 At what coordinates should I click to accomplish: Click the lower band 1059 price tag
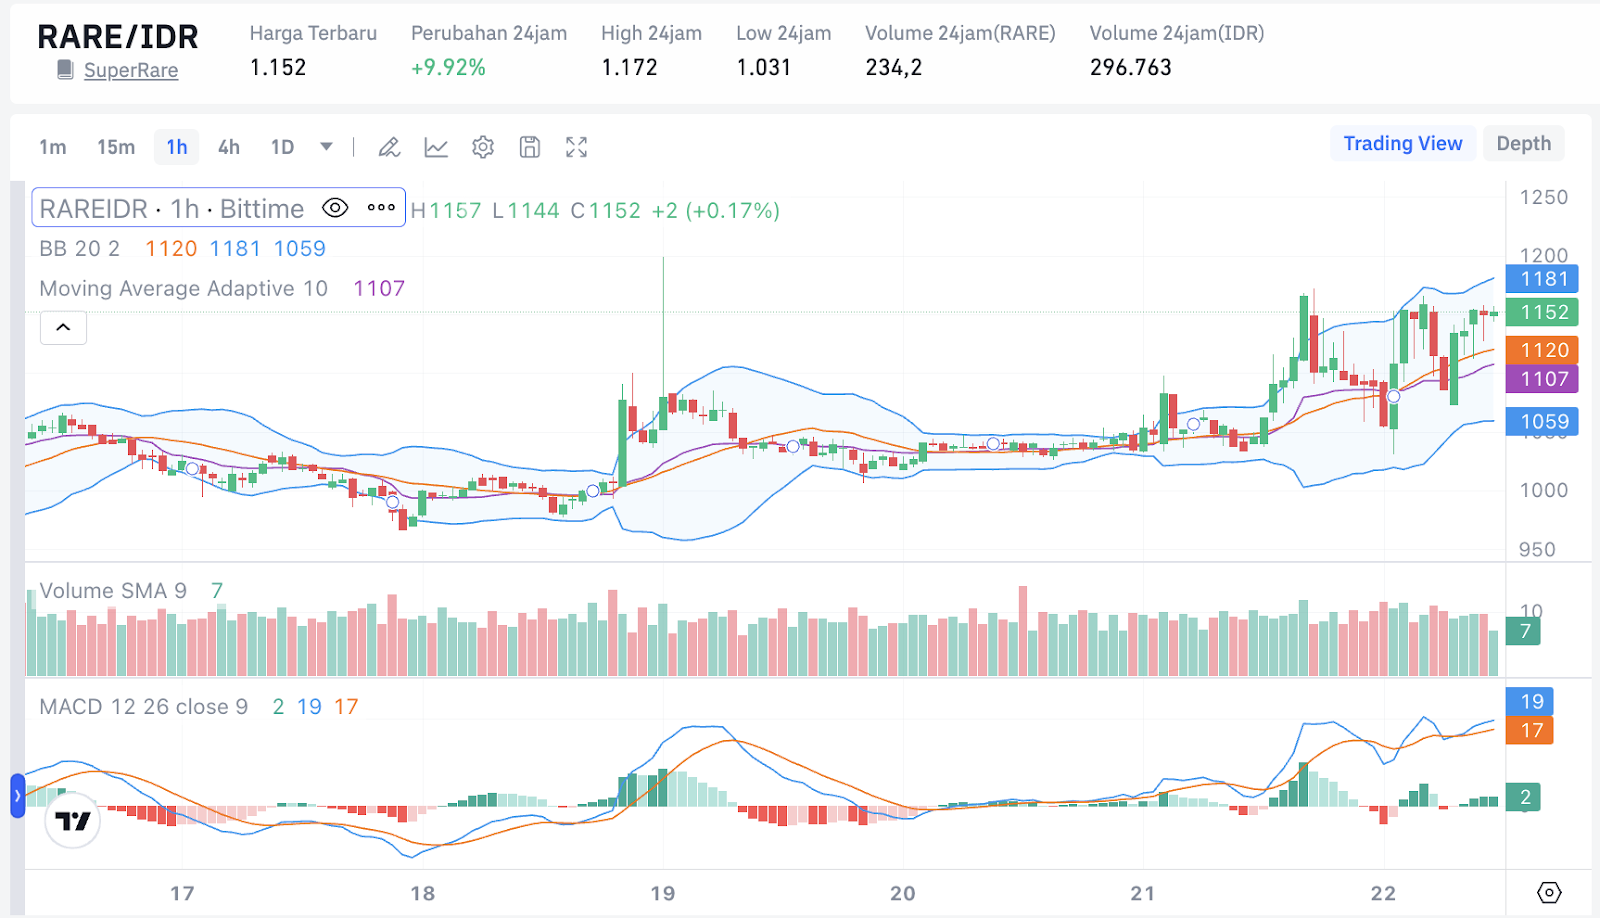tap(1543, 422)
